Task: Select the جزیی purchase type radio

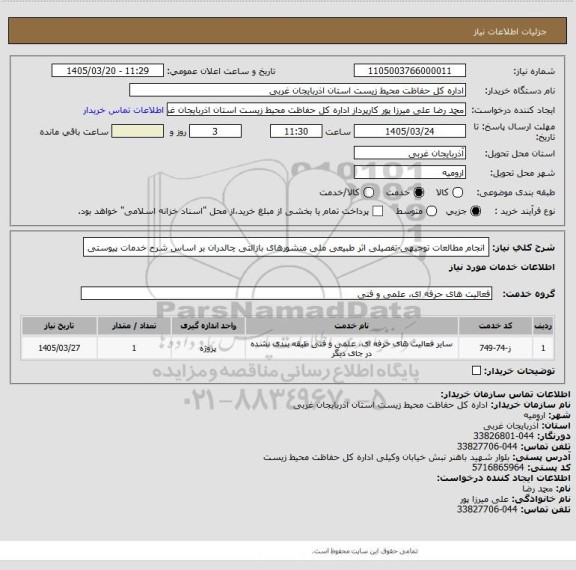Action: pyautogui.click(x=476, y=211)
